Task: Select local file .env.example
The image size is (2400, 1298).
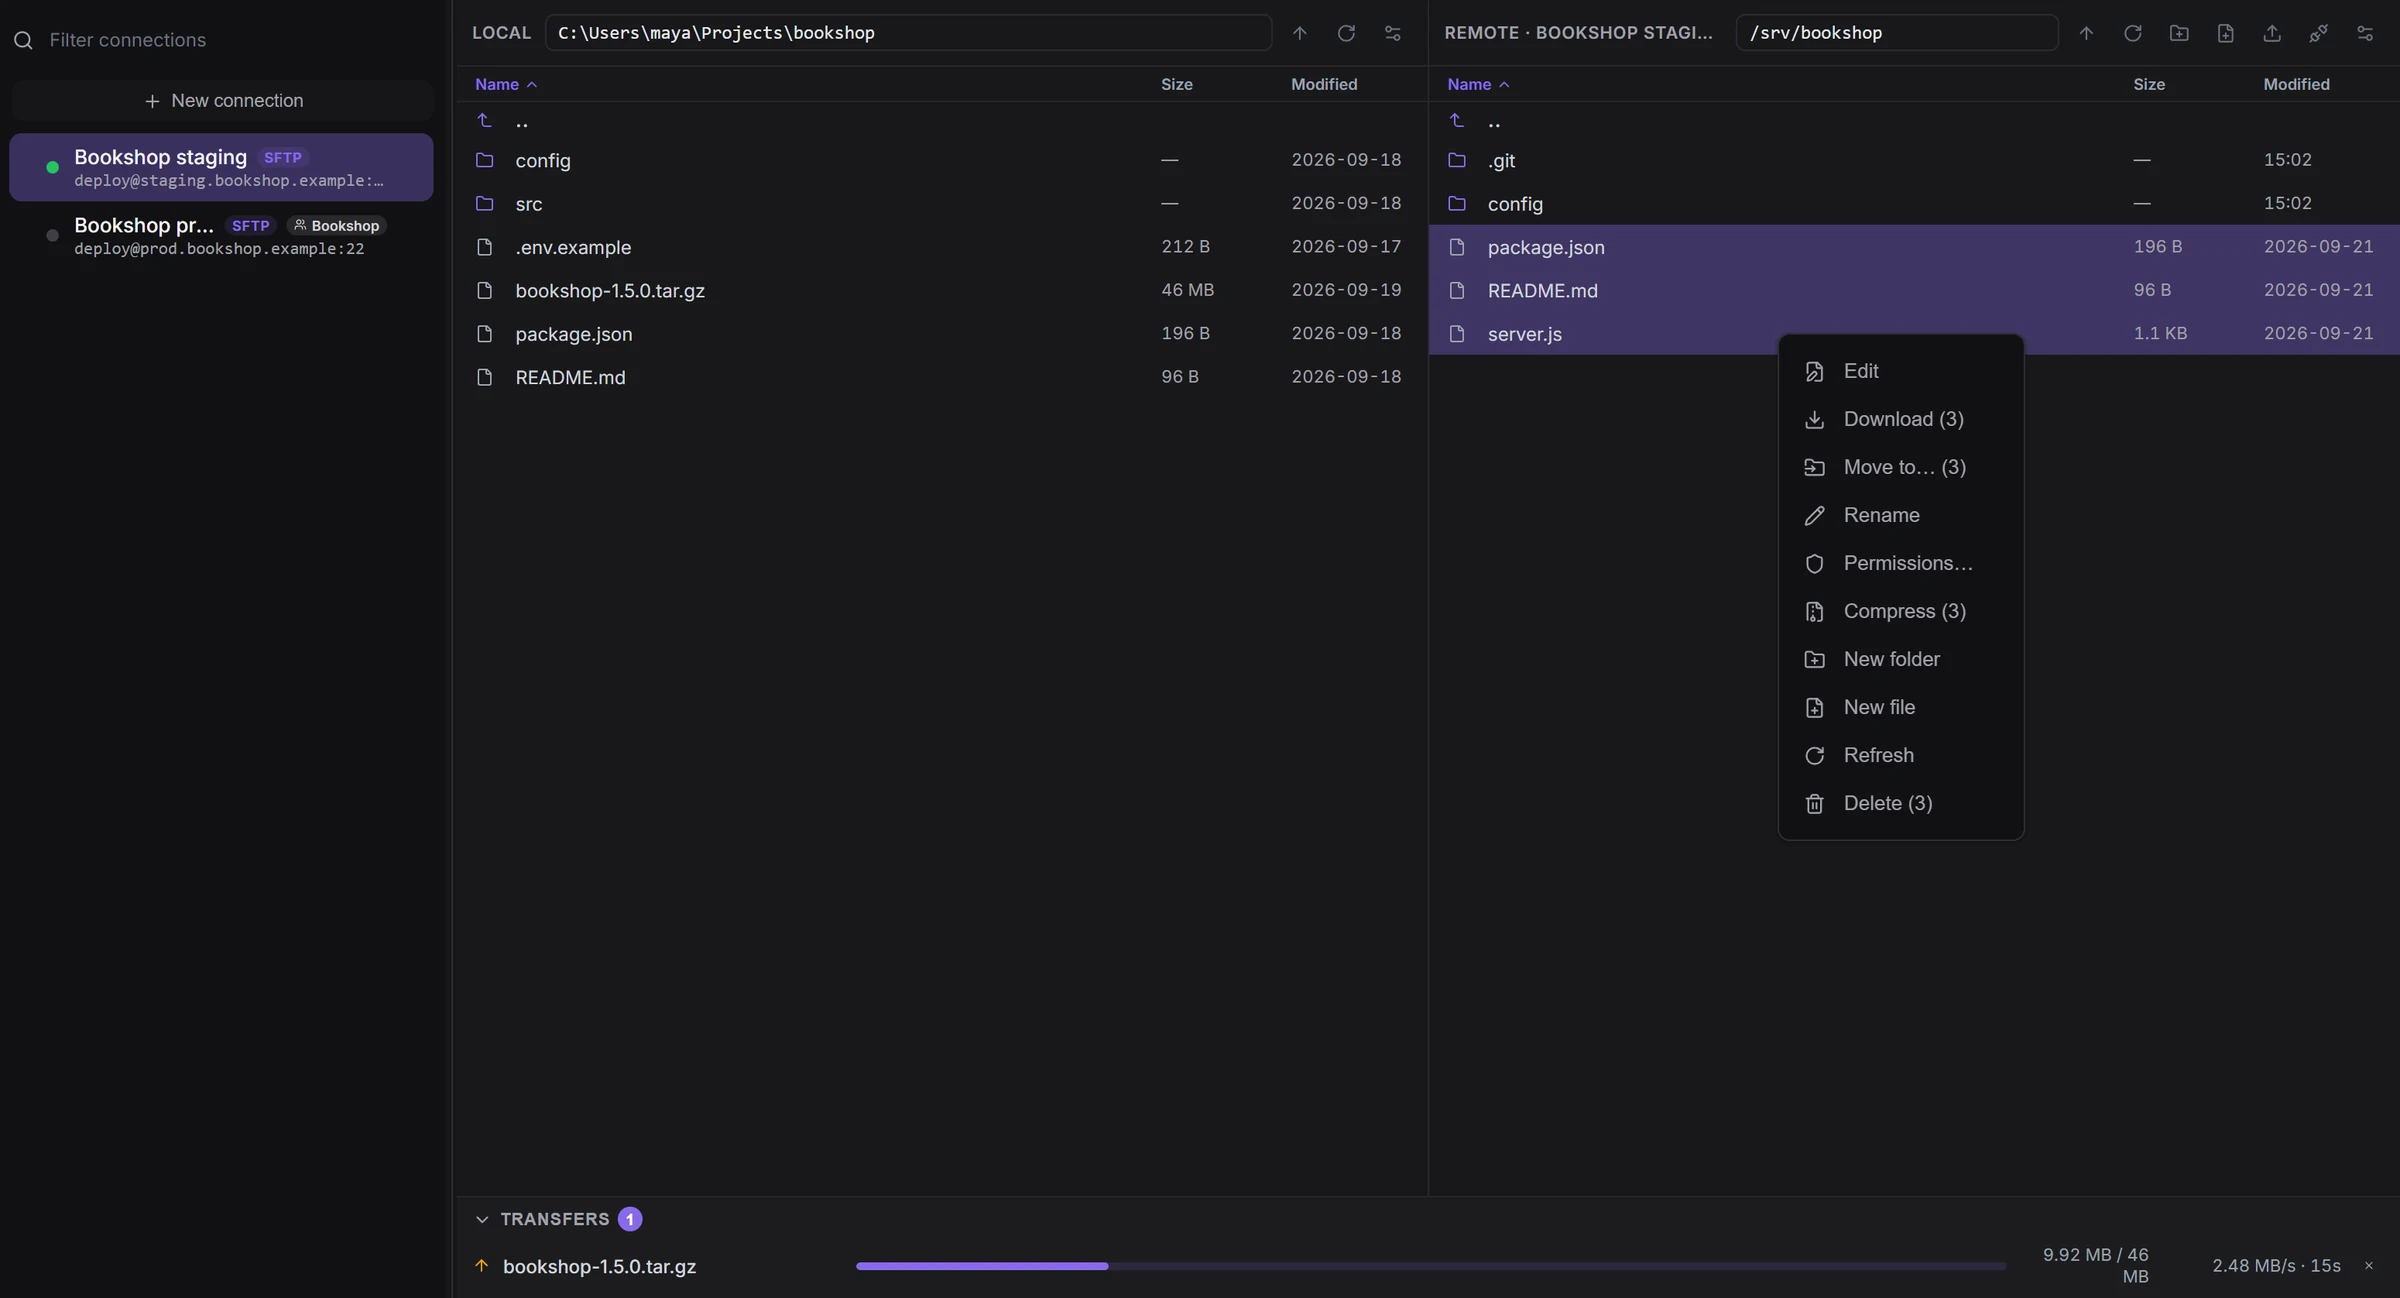Action: pos(941,247)
